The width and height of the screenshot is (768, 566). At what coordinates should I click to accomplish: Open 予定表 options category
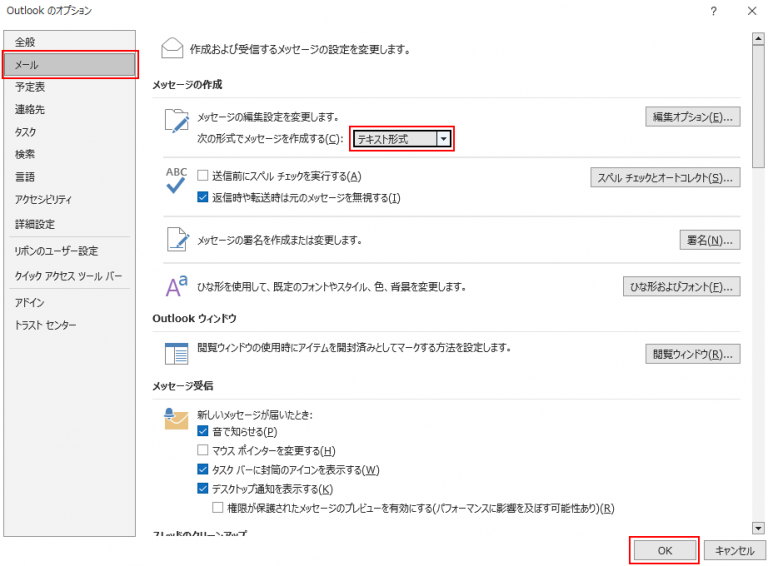tap(70, 87)
